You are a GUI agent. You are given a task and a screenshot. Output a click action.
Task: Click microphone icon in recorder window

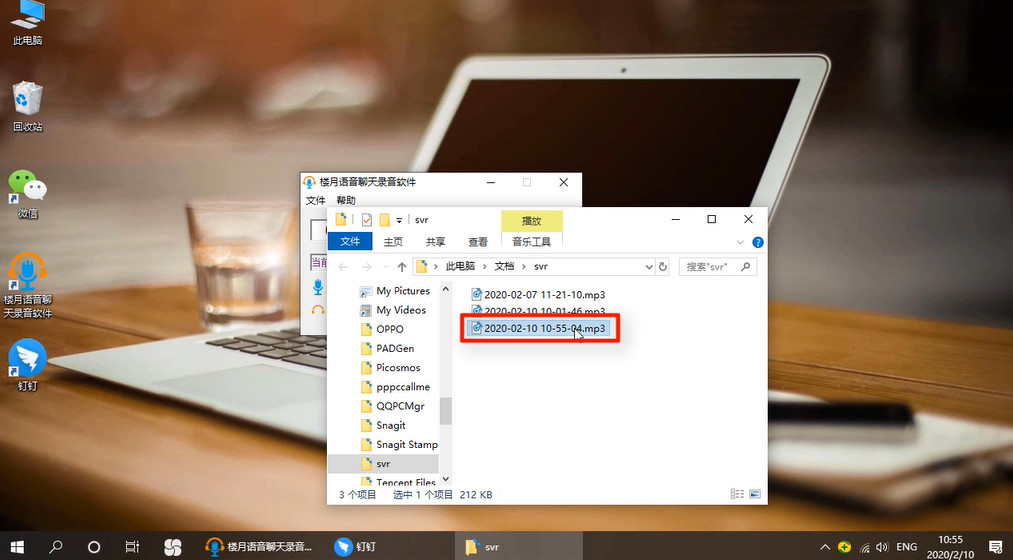coord(318,287)
